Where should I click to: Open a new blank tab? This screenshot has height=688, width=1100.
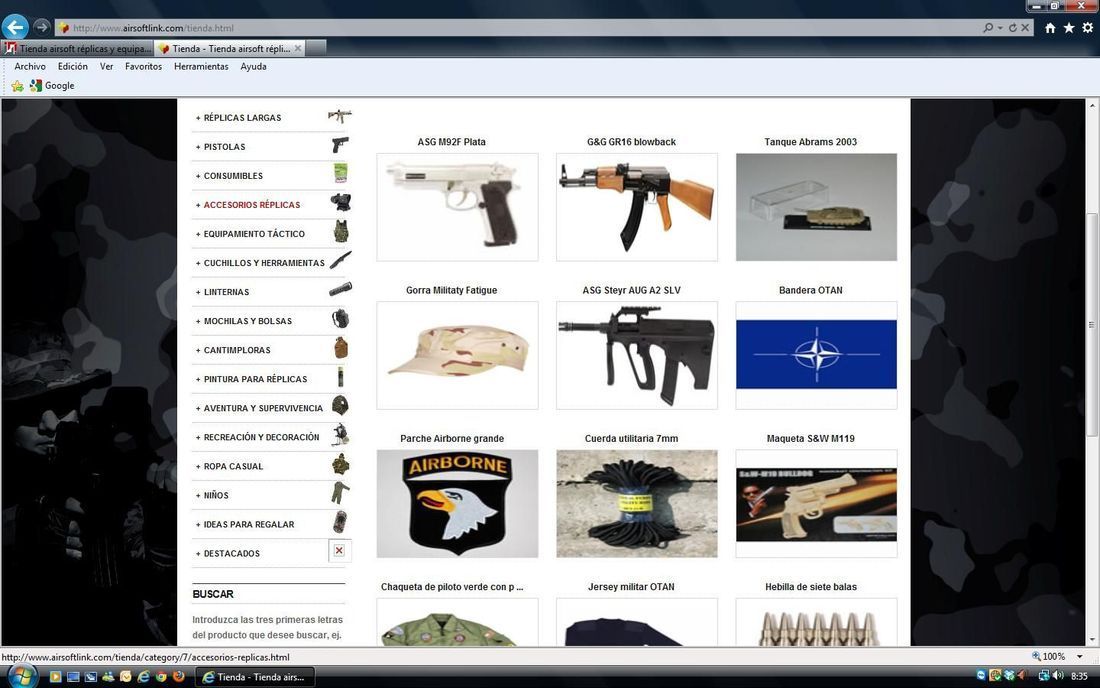tap(316, 48)
